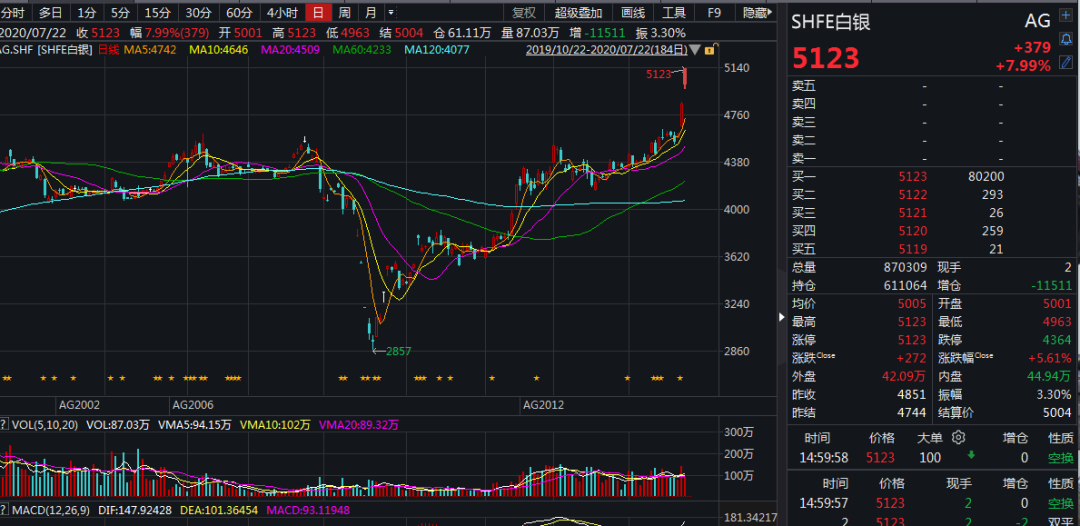Image resolution: width=1080 pixels, height=526 pixels.
Task: Open large-order settings gear icon
Action: pyautogui.click(x=959, y=437)
